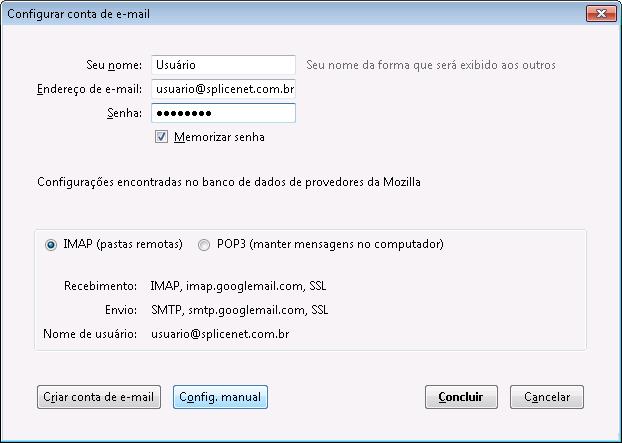Select the IMAP (pastas remotas) radio button
The height and width of the screenshot is (443, 622).
(51, 245)
